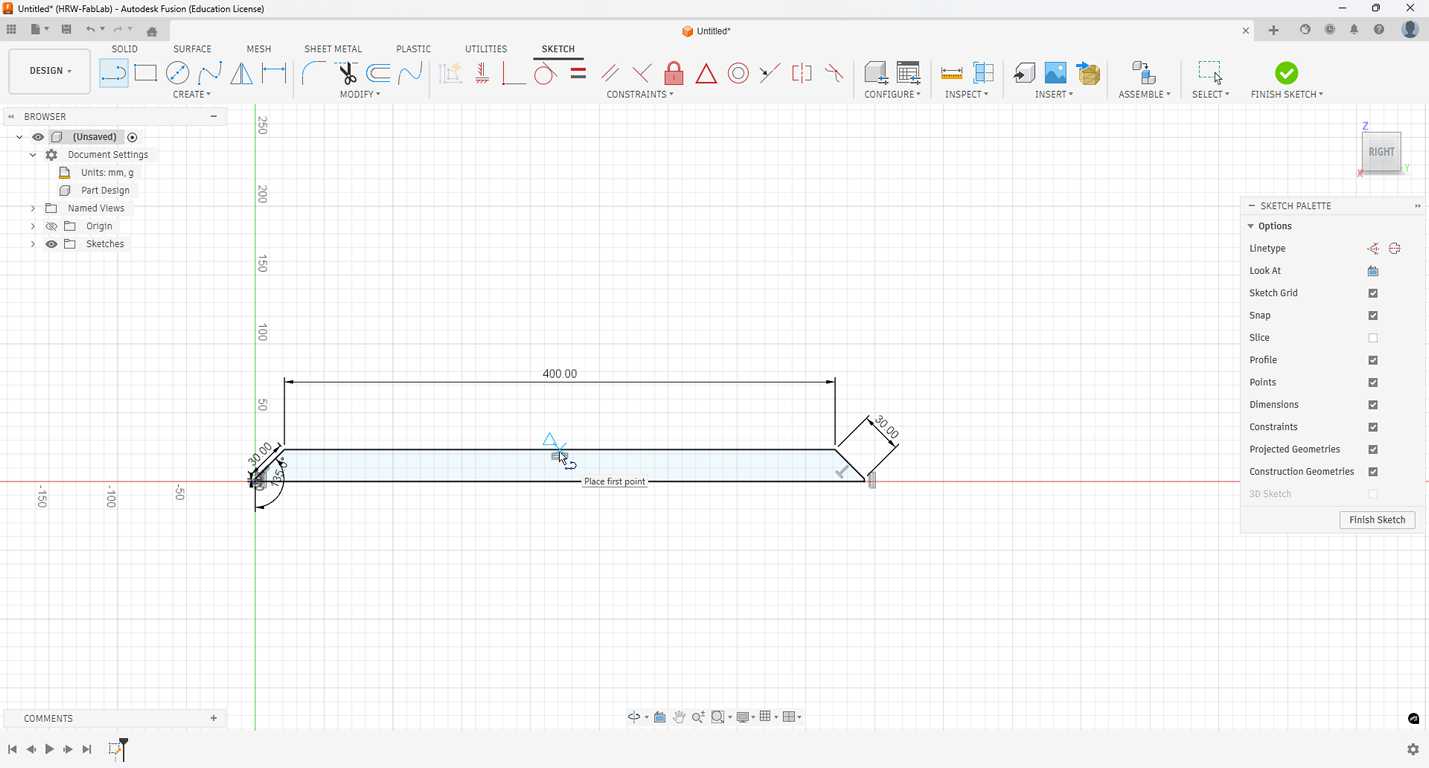This screenshot has height=768, width=1429.
Task: Toggle the Projected Geometries checkbox
Action: tap(1373, 449)
